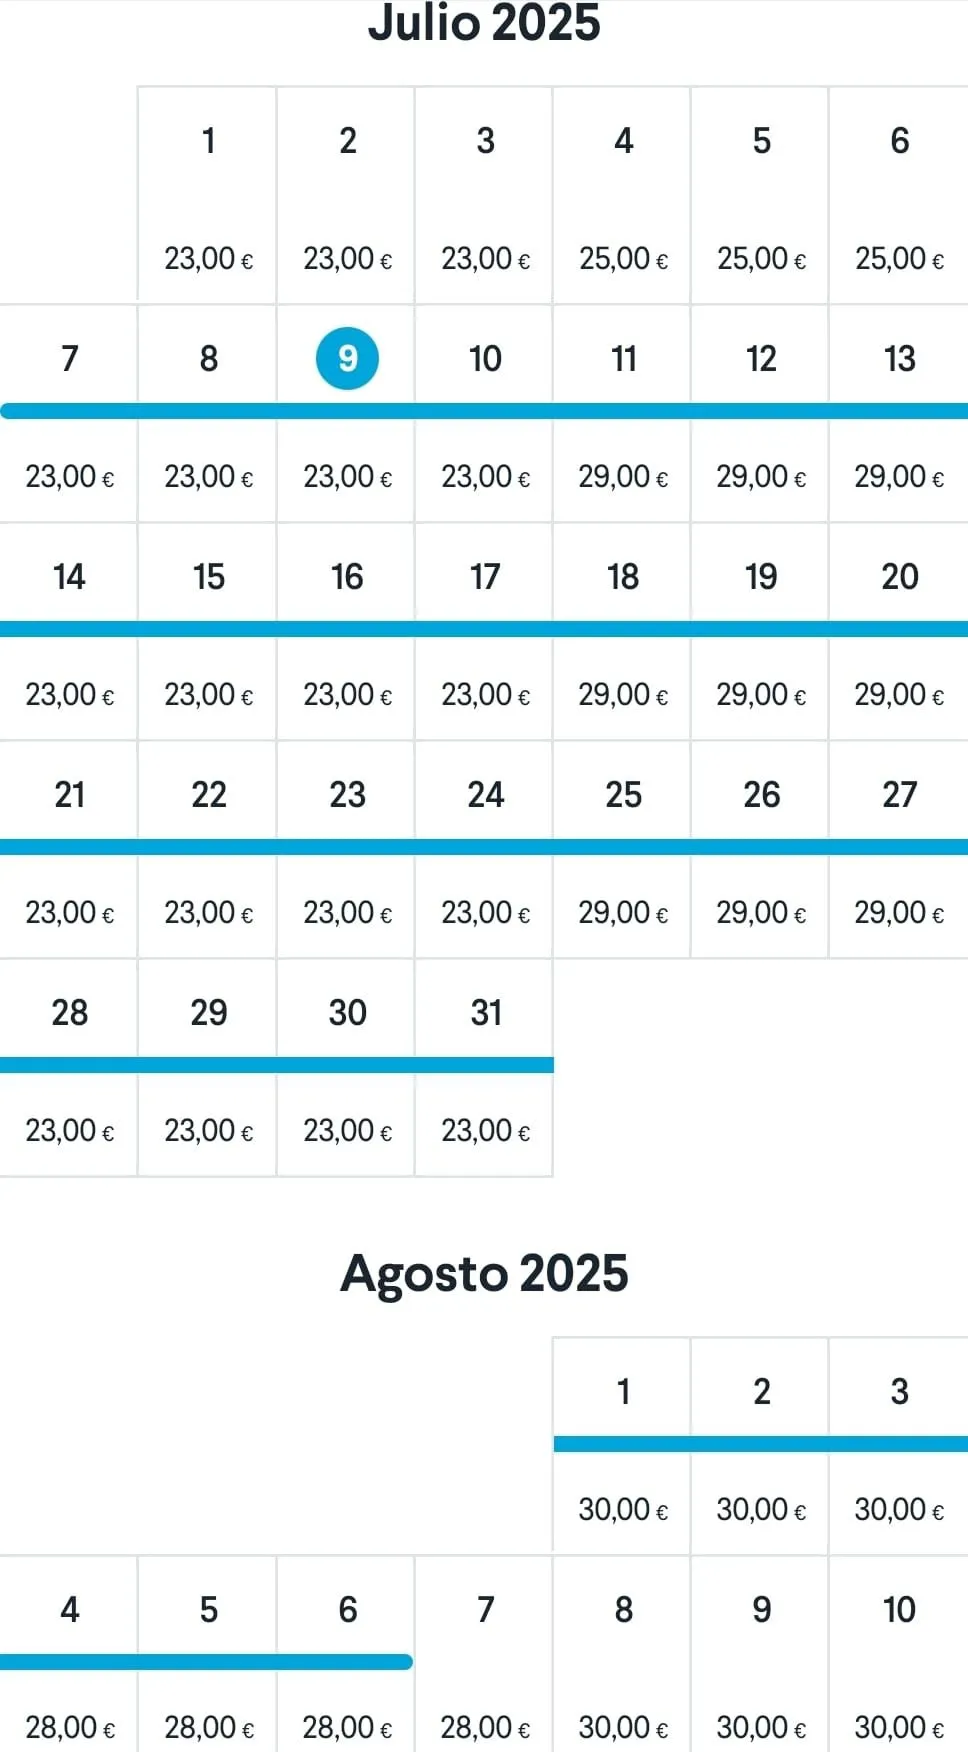This screenshot has height=1752, width=968.
Task: Choose July 27 in the calendar
Action: coord(899,849)
